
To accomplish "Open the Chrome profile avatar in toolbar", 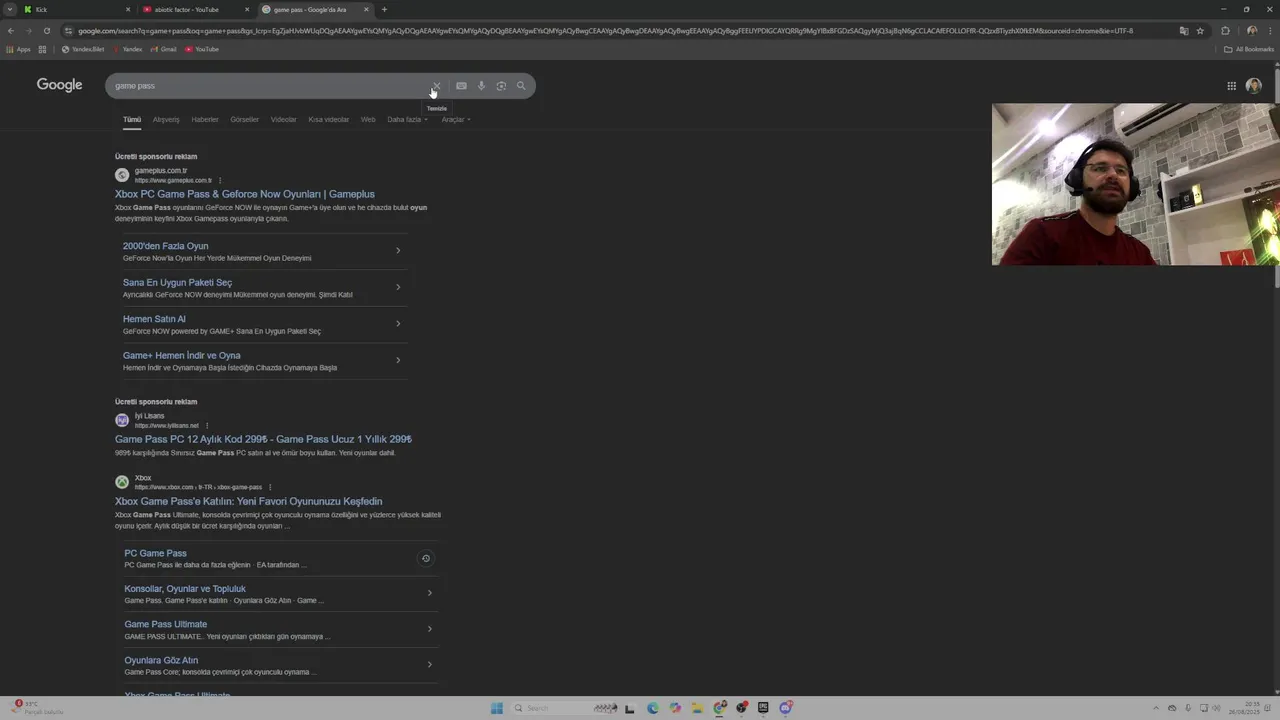I will click(1252, 31).
